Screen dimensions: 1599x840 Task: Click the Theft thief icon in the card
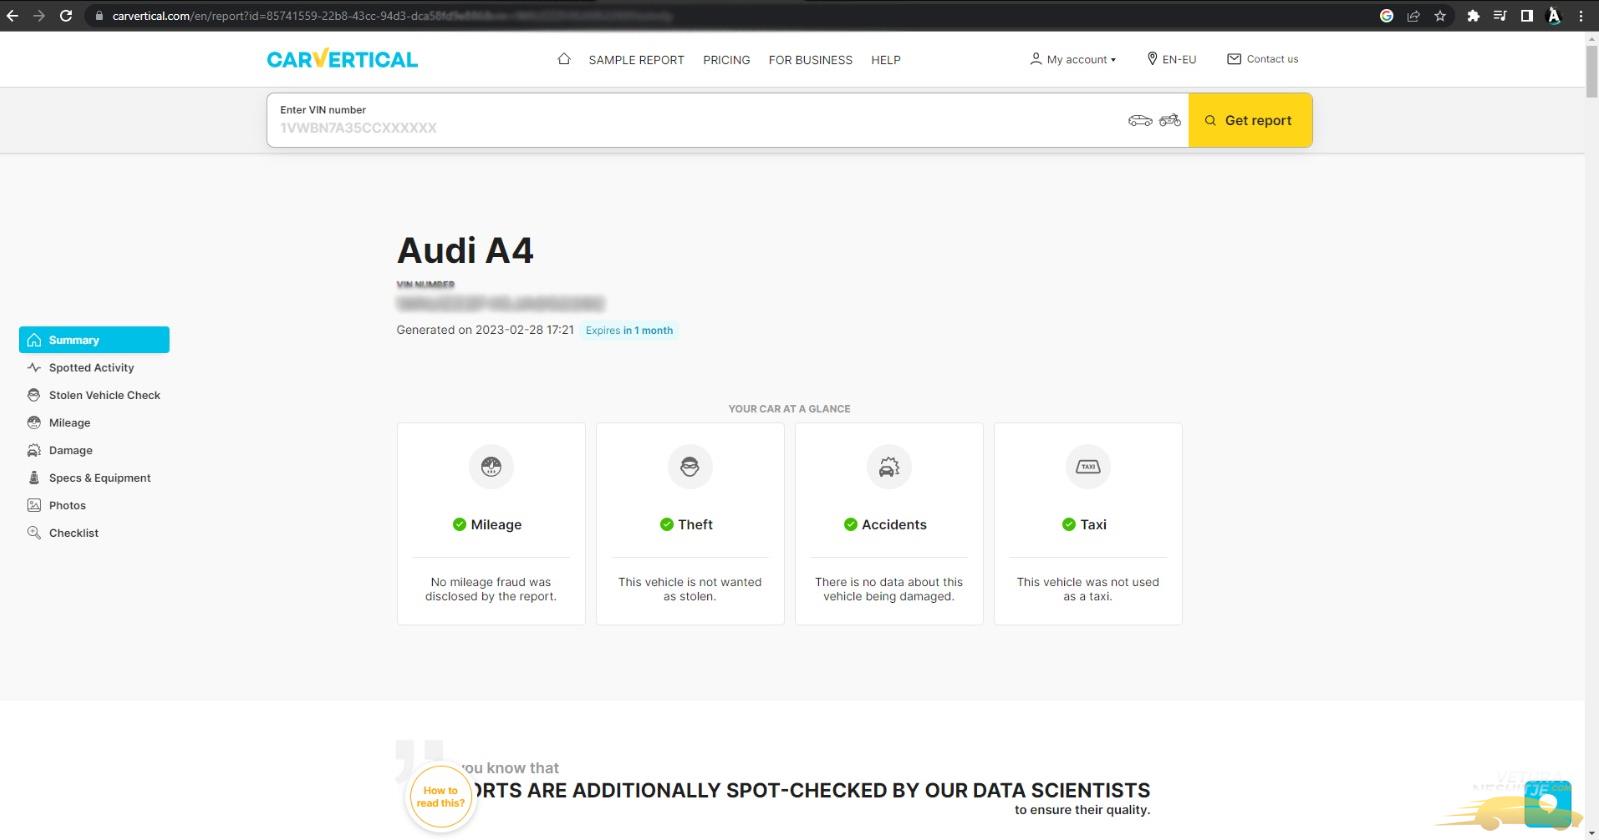690,466
